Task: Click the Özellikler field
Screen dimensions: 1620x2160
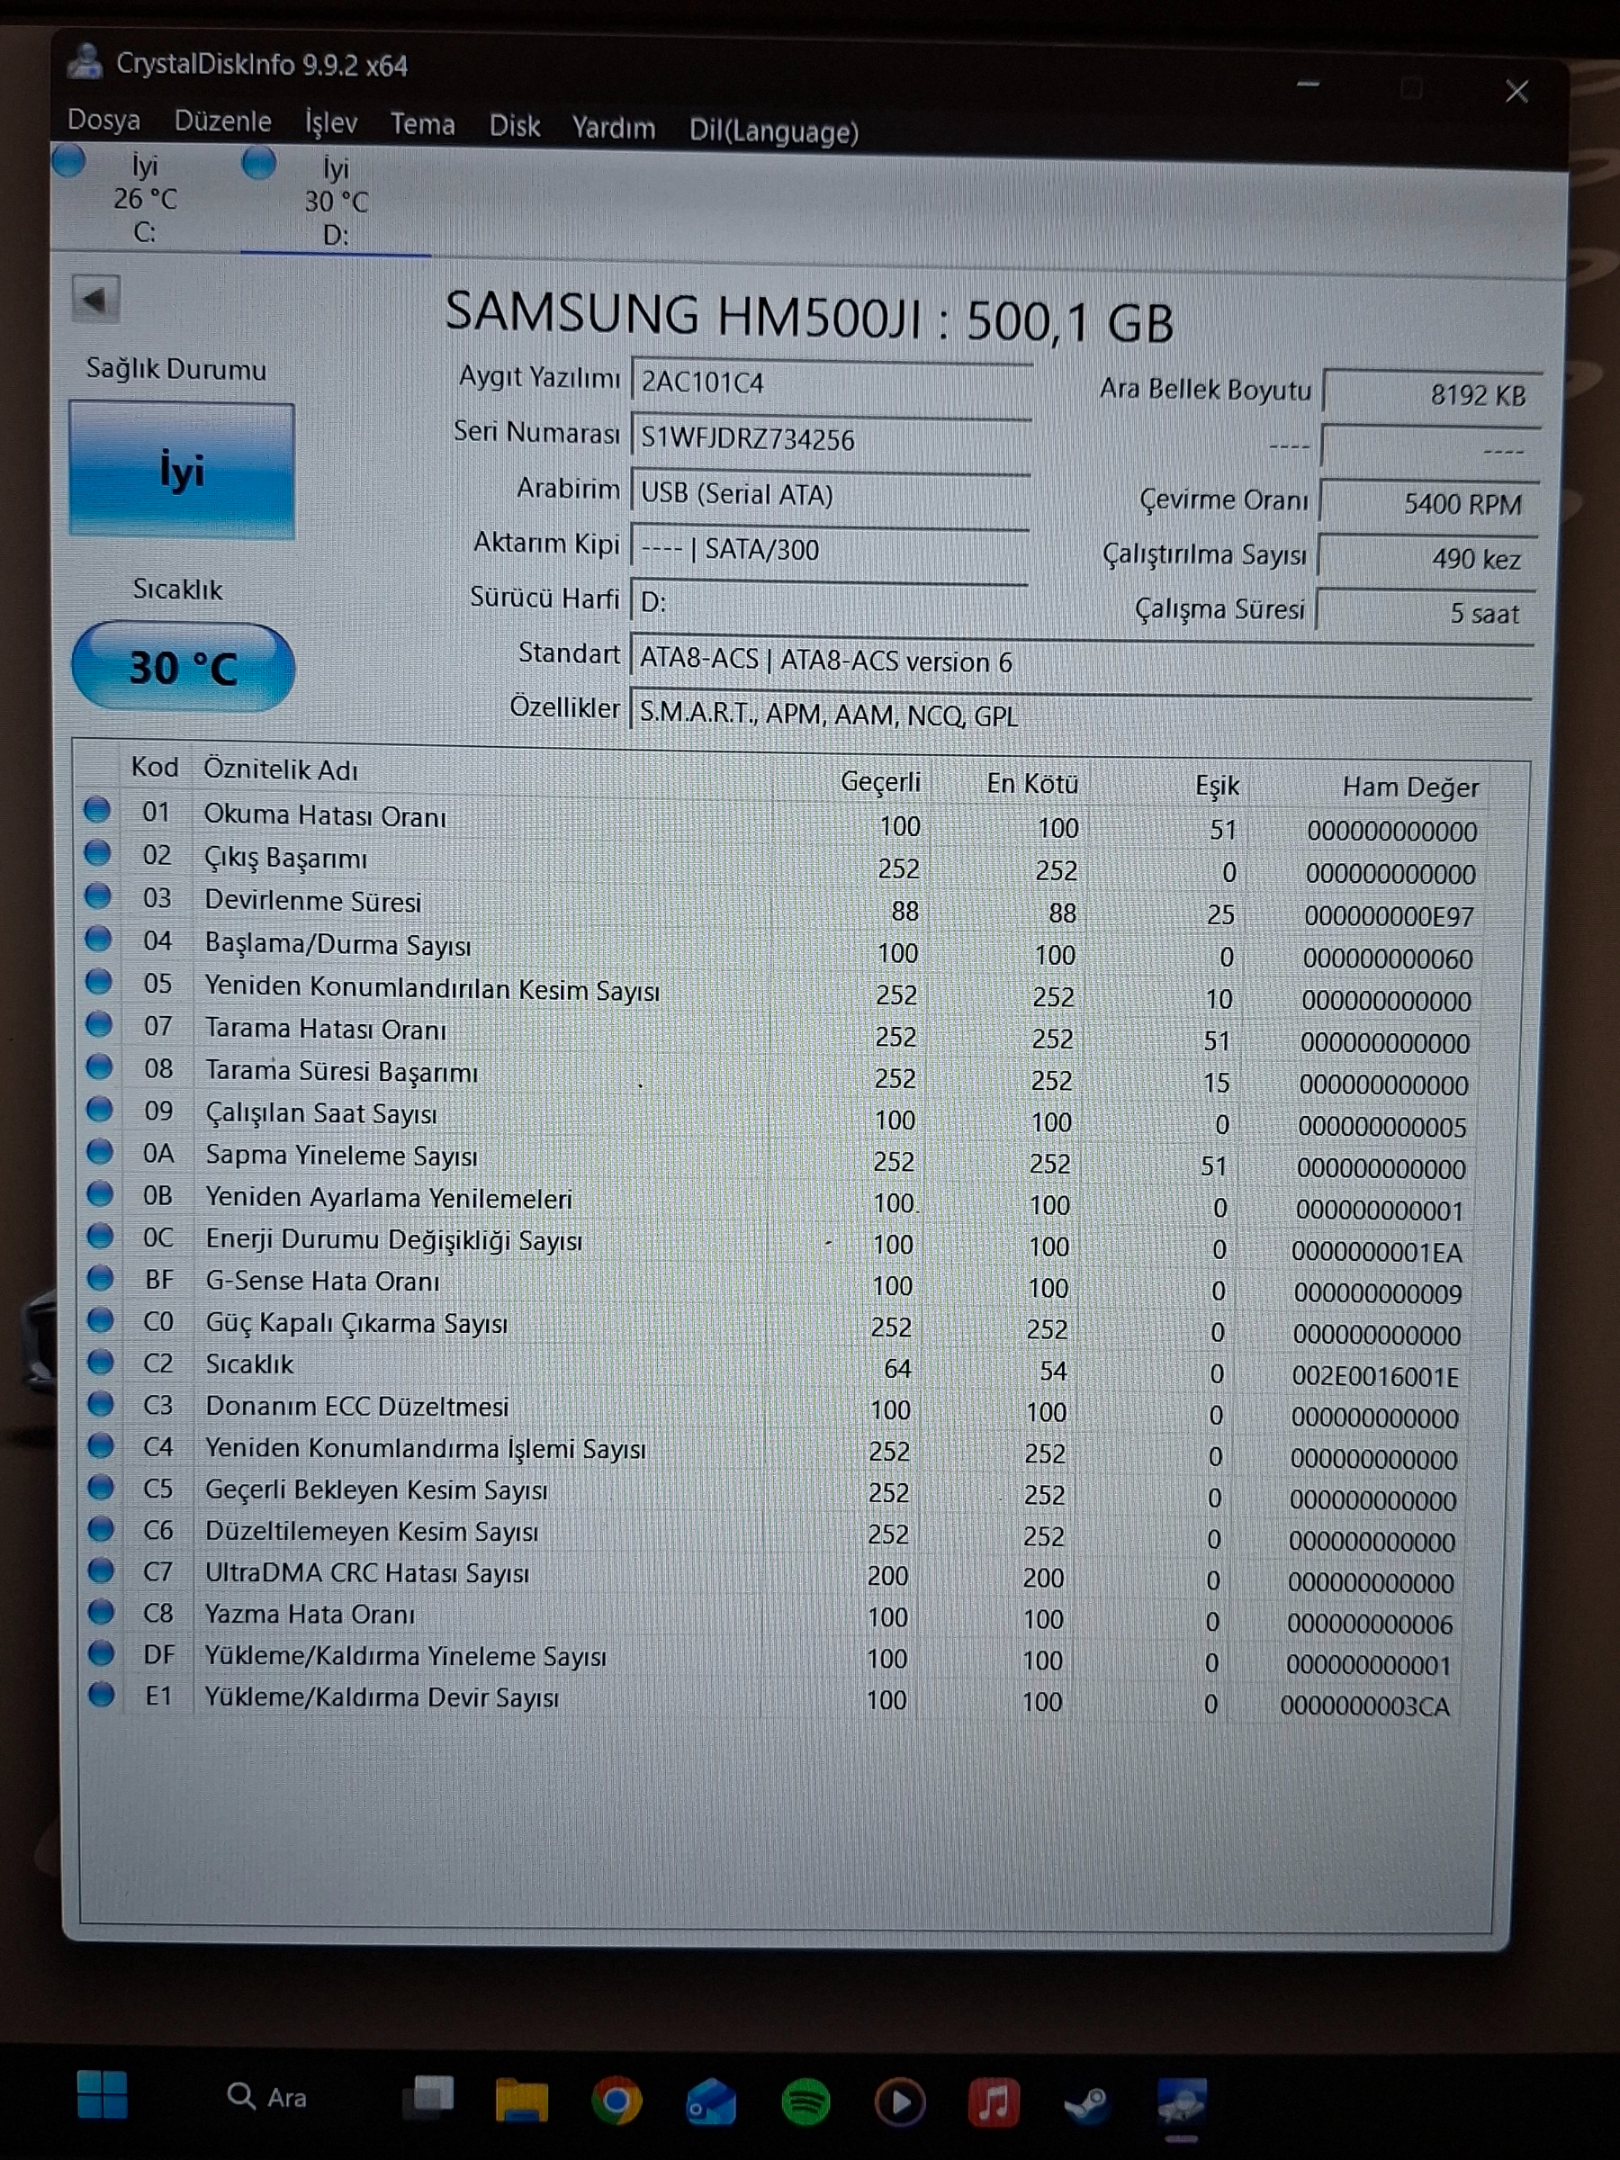Action: point(1080,715)
